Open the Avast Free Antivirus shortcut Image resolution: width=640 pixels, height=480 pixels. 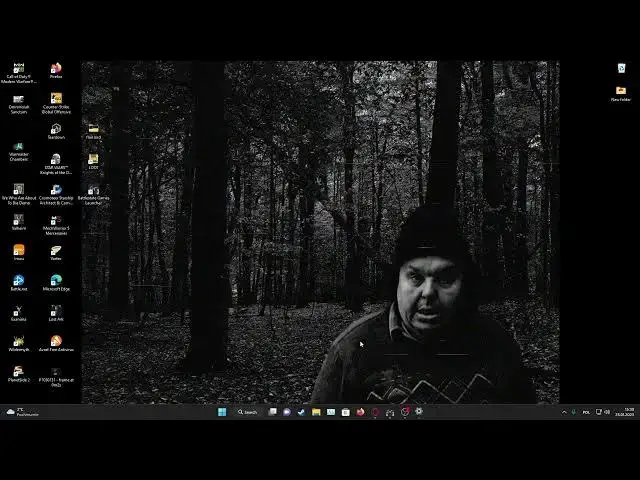[56, 343]
